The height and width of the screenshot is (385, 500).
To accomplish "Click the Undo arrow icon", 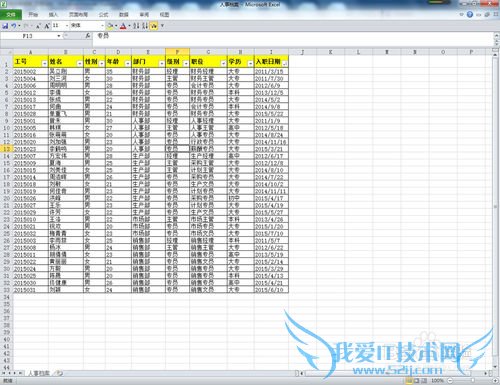I will pyautogui.click(x=14, y=26).
